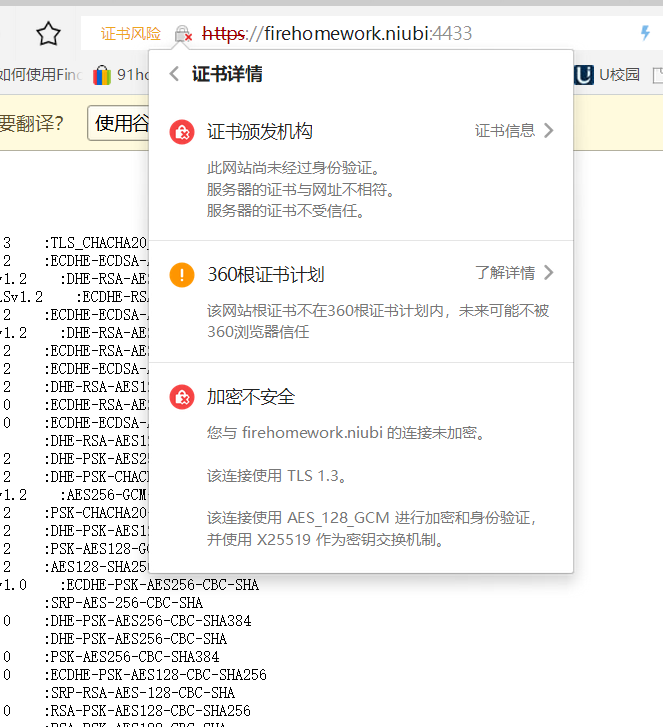Click line :SRP-RSA-AES-128-CBC-SHA
663x727 pixels.
tap(140, 693)
